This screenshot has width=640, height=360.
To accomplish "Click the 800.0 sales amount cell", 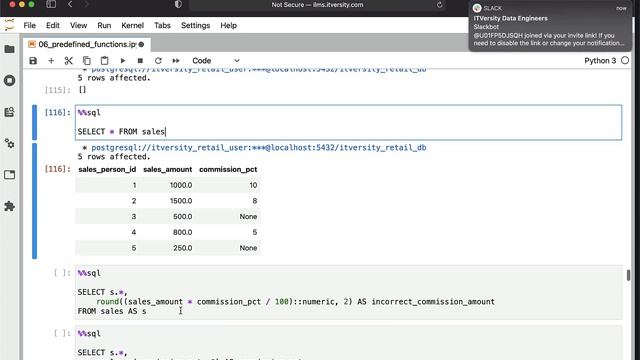I will click(x=182, y=232).
